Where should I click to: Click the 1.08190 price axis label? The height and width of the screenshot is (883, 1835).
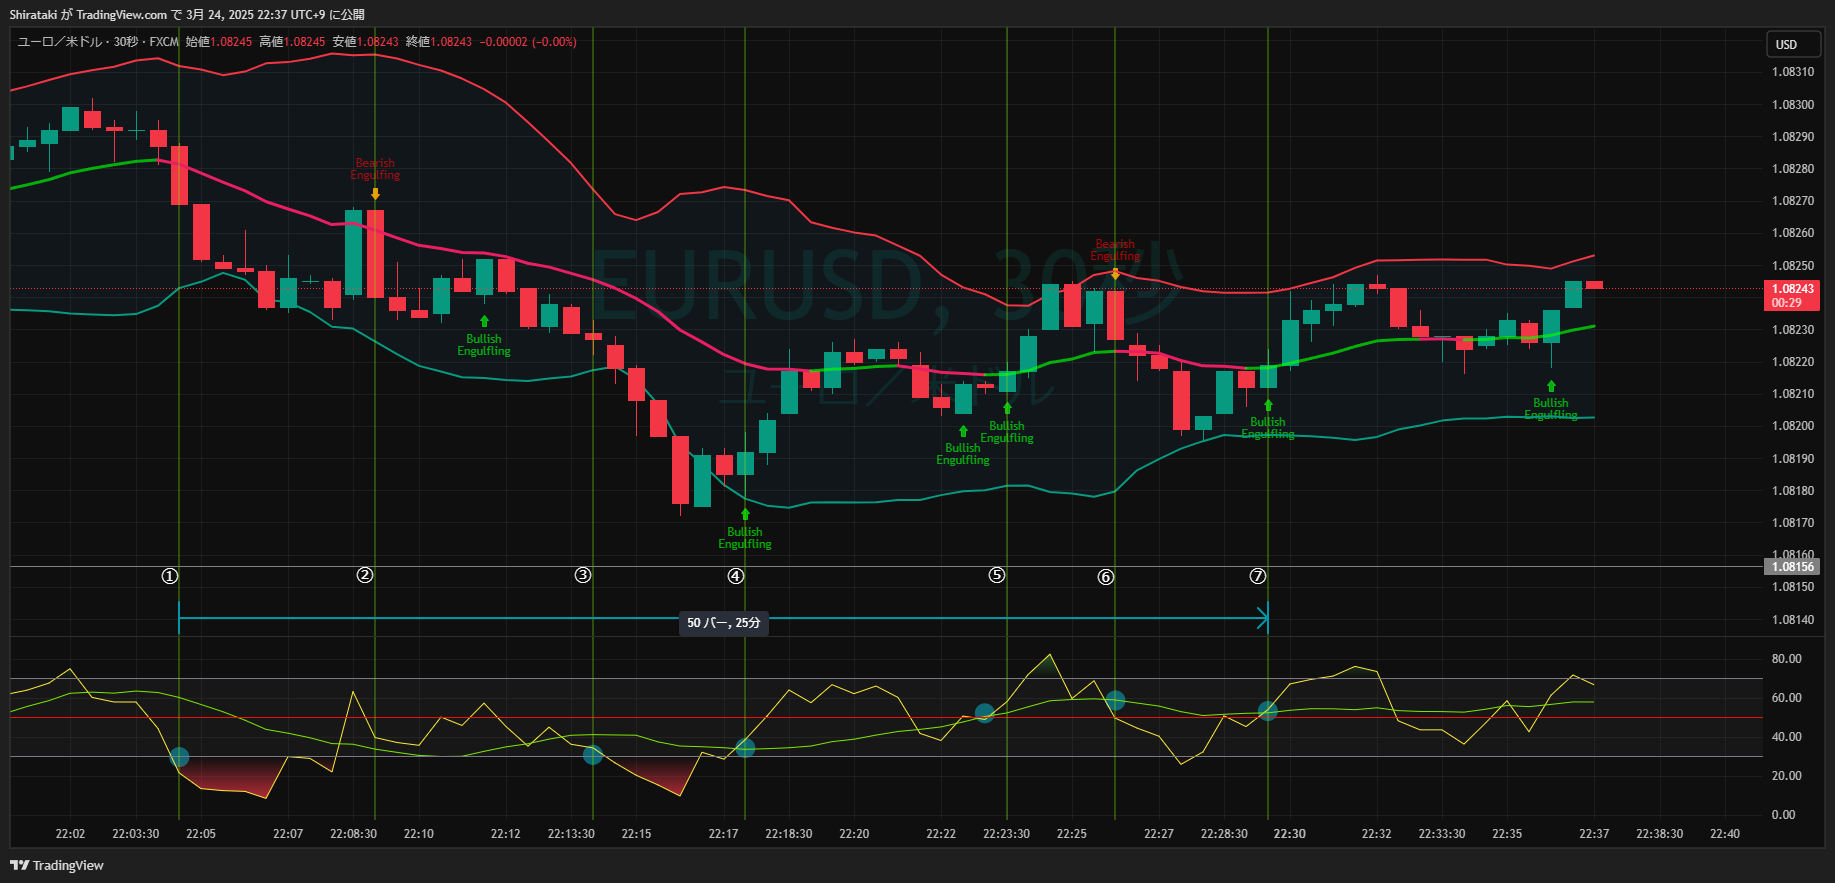click(1793, 459)
